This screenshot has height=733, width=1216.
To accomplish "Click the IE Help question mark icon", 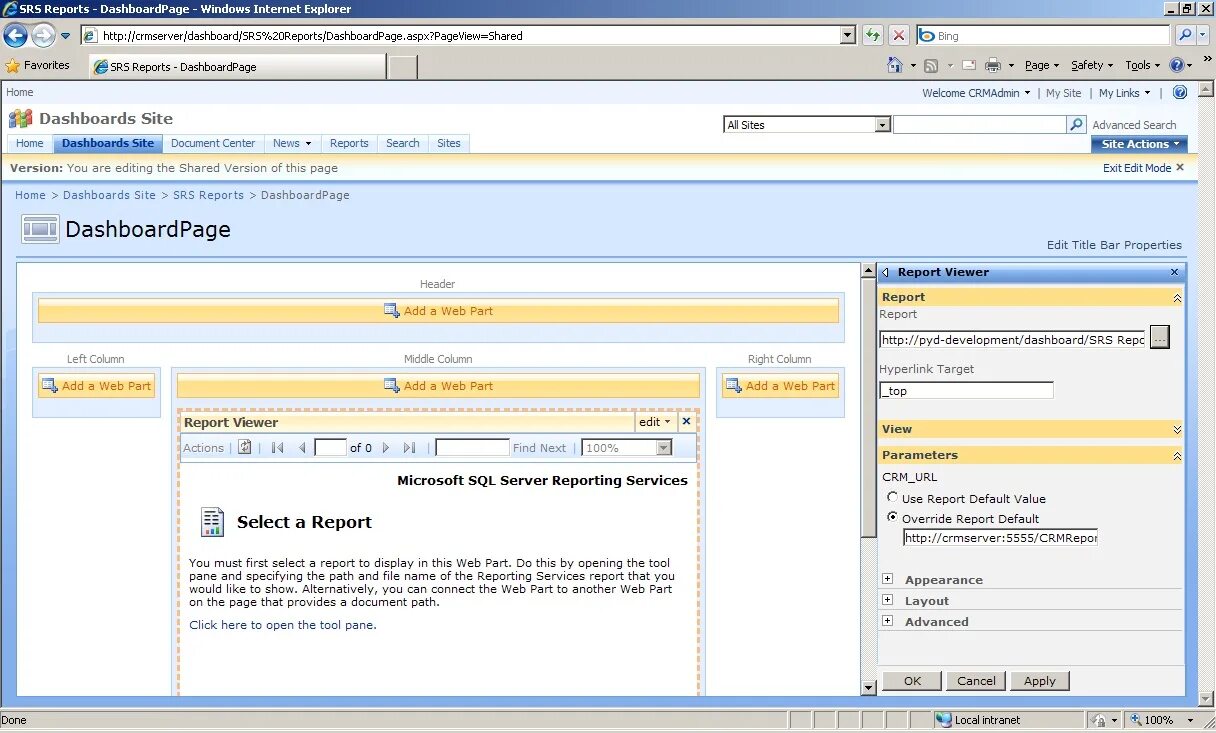I will point(1177,65).
